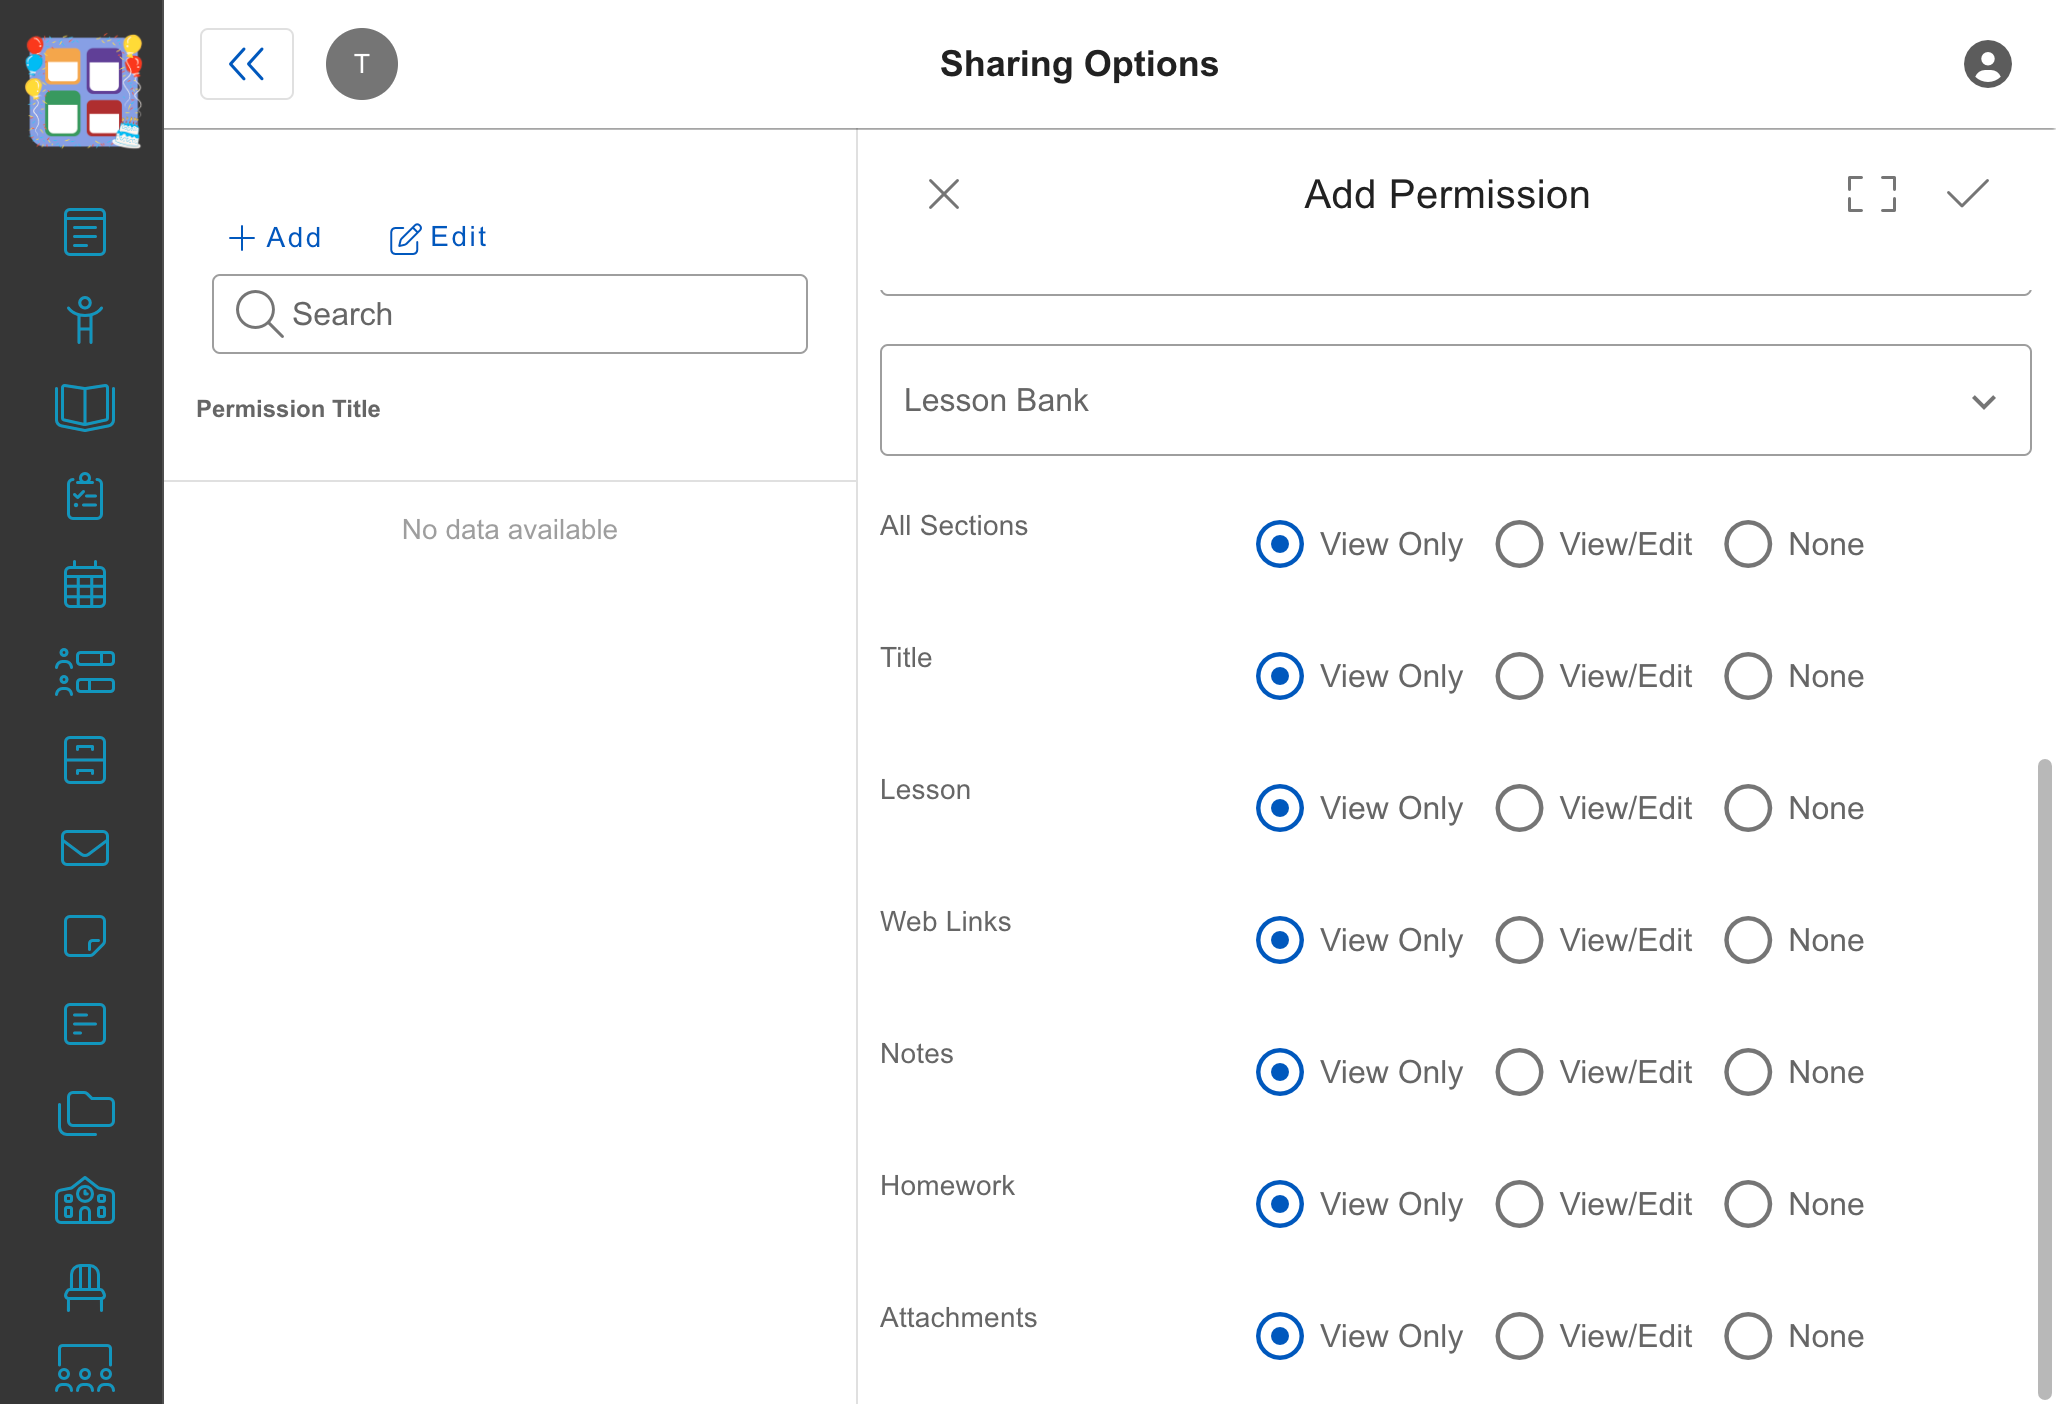The width and height of the screenshot is (2056, 1404).
Task: Set Title to View/Edit
Action: [x=1519, y=676]
